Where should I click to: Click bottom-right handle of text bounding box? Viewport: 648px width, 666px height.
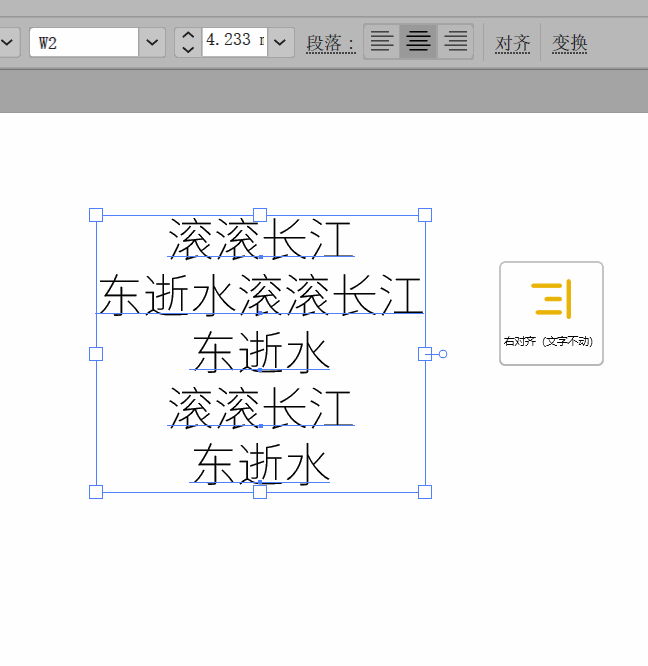[x=425, y=492]
